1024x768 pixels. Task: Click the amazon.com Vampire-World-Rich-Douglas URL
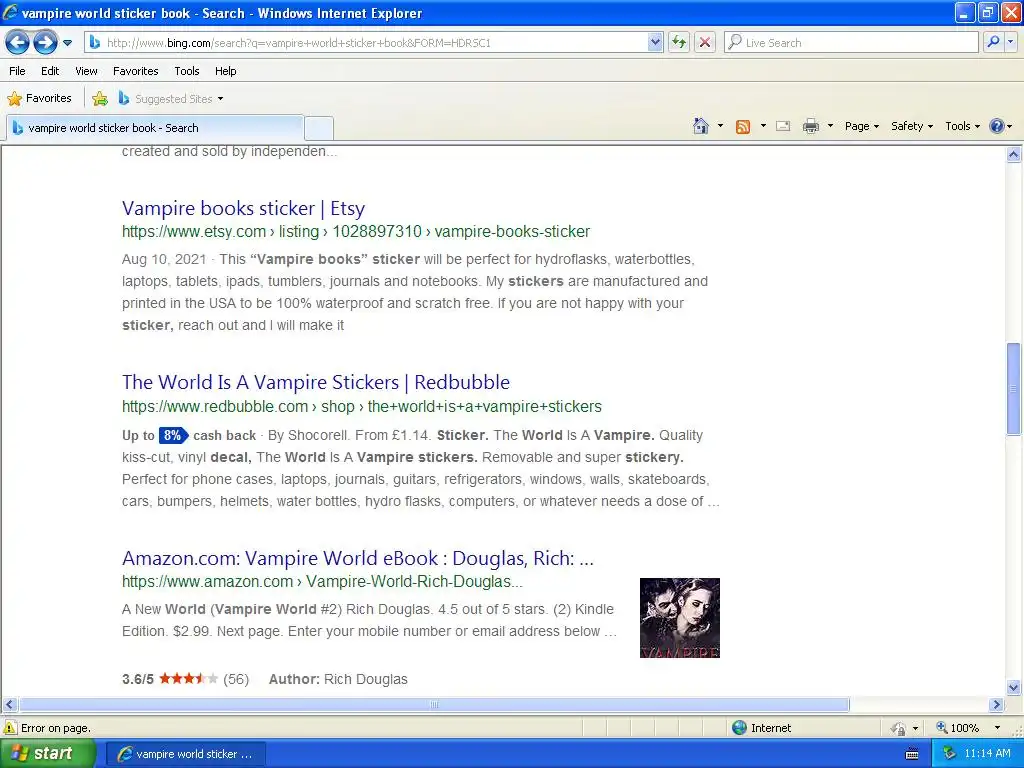[x=323, y=581]
